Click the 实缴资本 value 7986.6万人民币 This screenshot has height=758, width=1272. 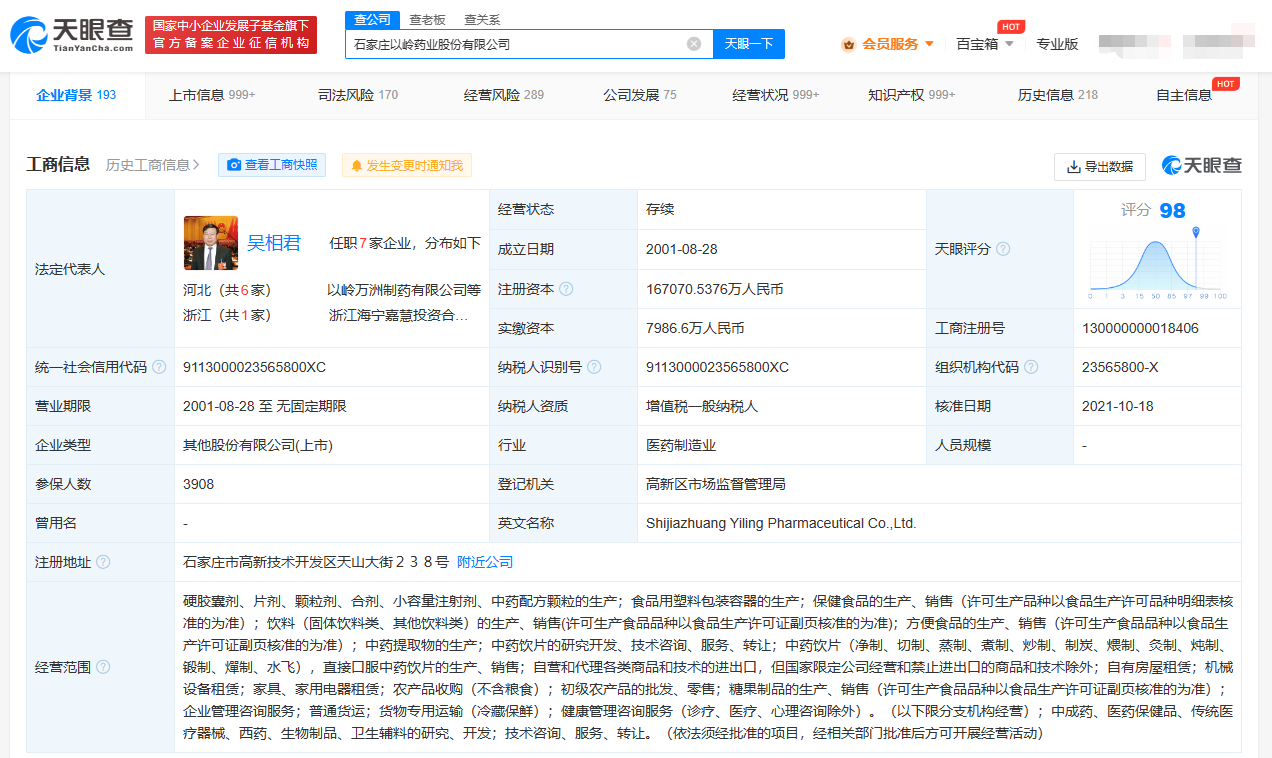695,328
